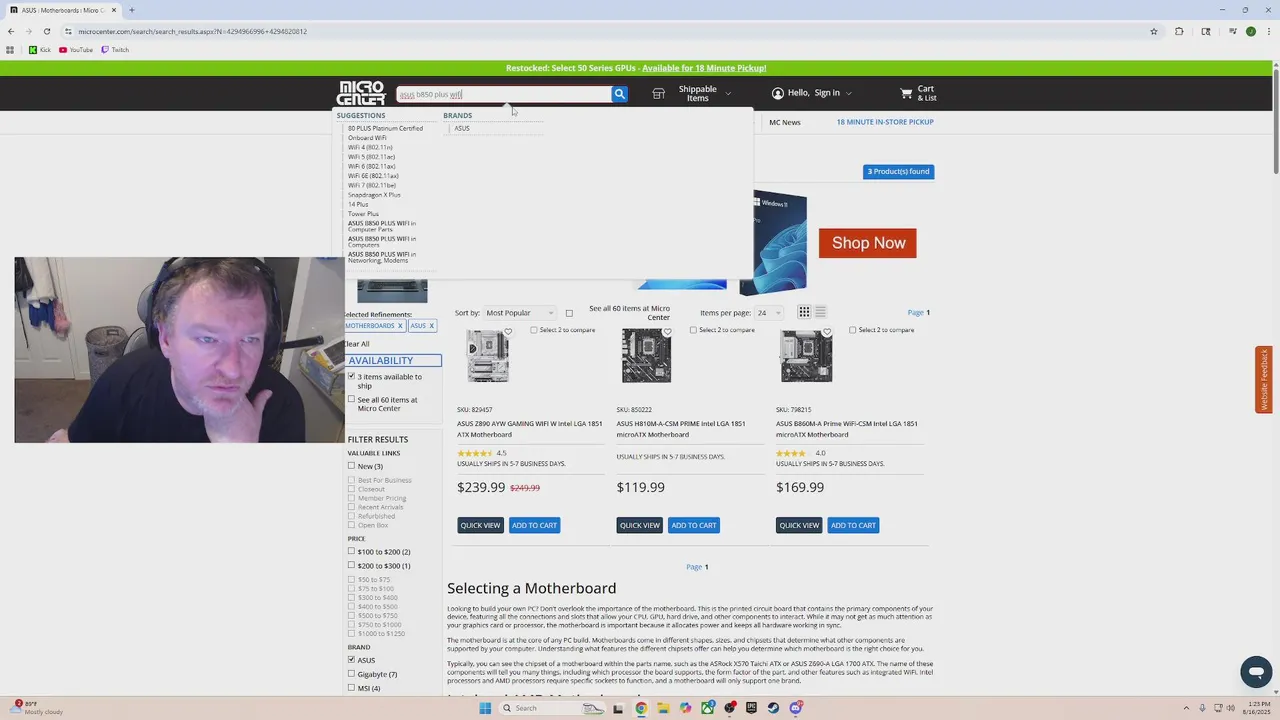
Task: Open the Twitch bookmark
Action: point(115,50)
